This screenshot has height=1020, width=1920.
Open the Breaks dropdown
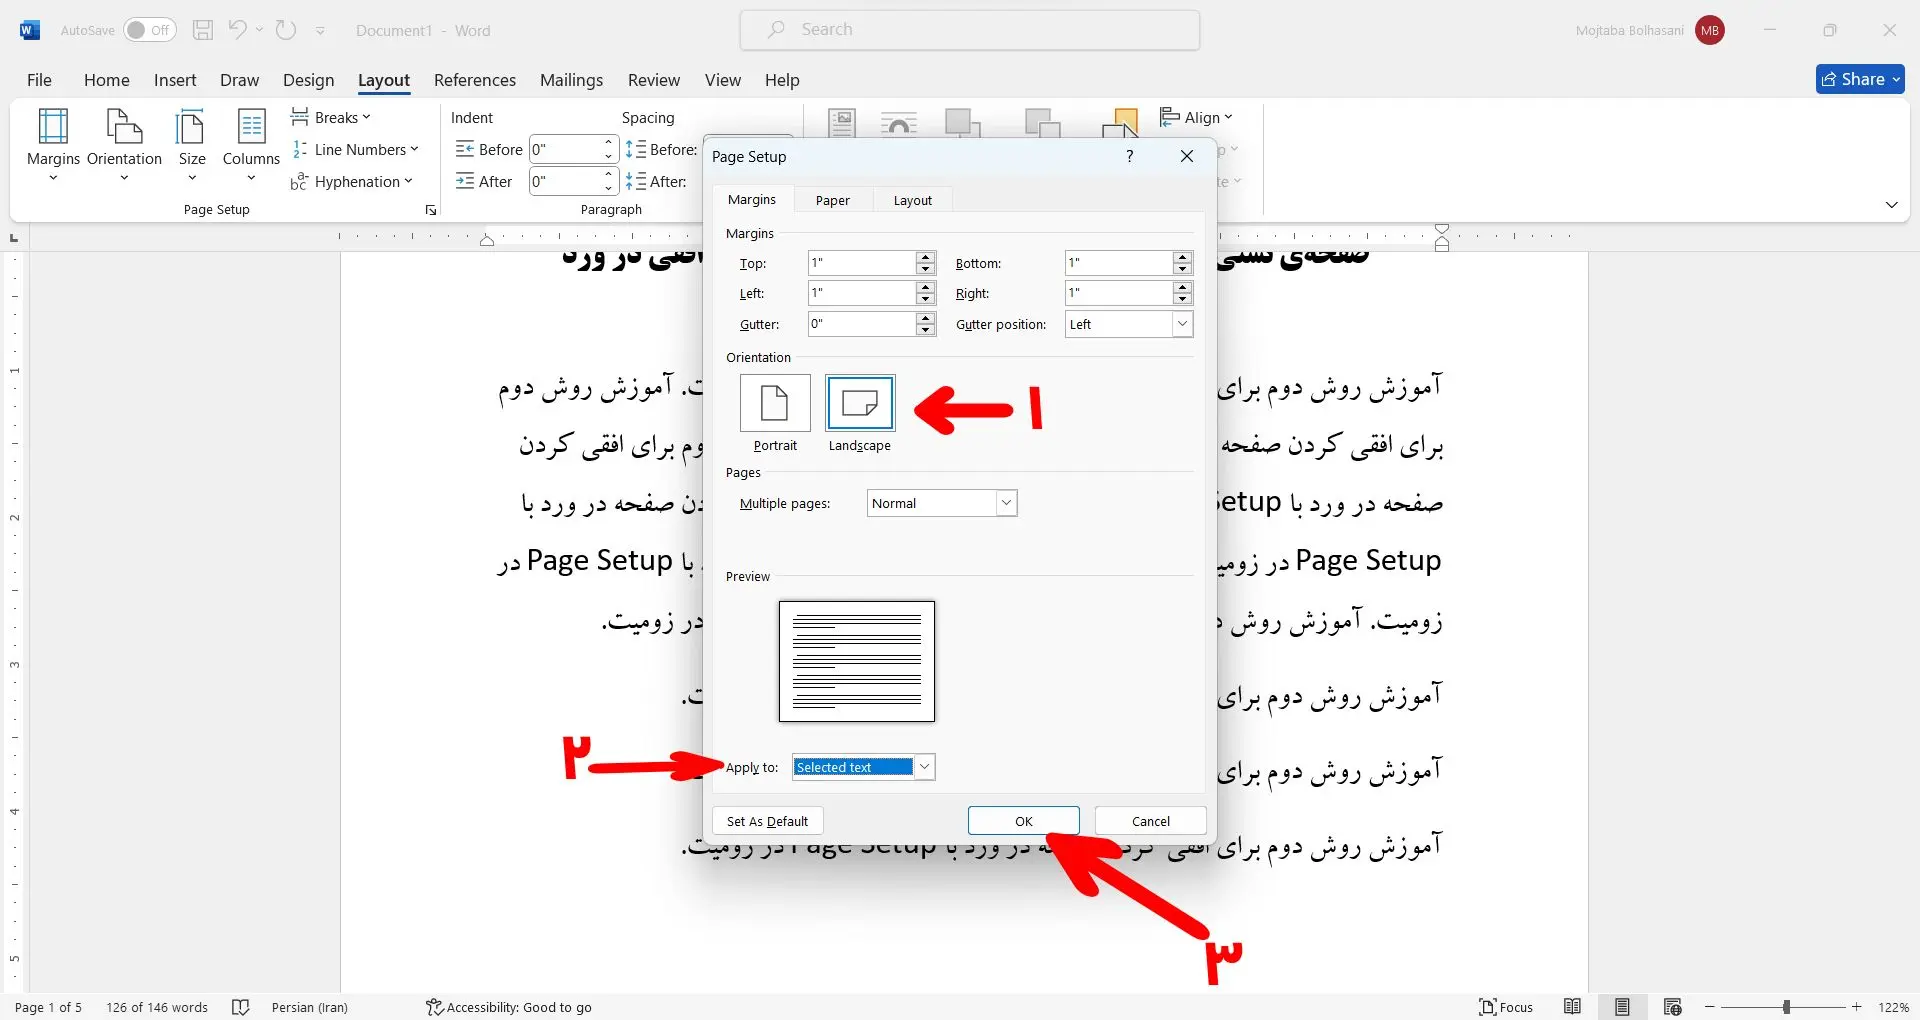point(331,117)
